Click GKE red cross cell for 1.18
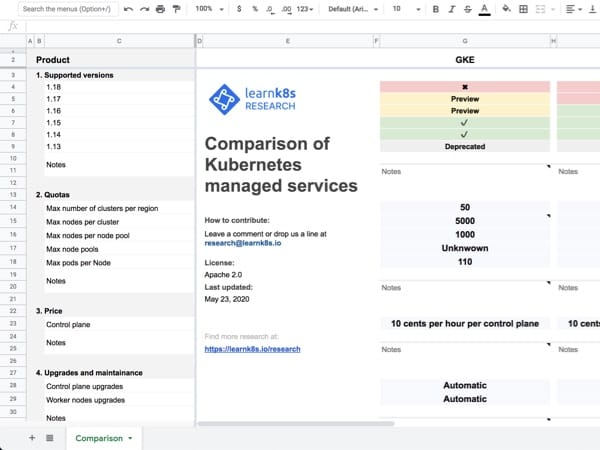 tap(465, 87)
